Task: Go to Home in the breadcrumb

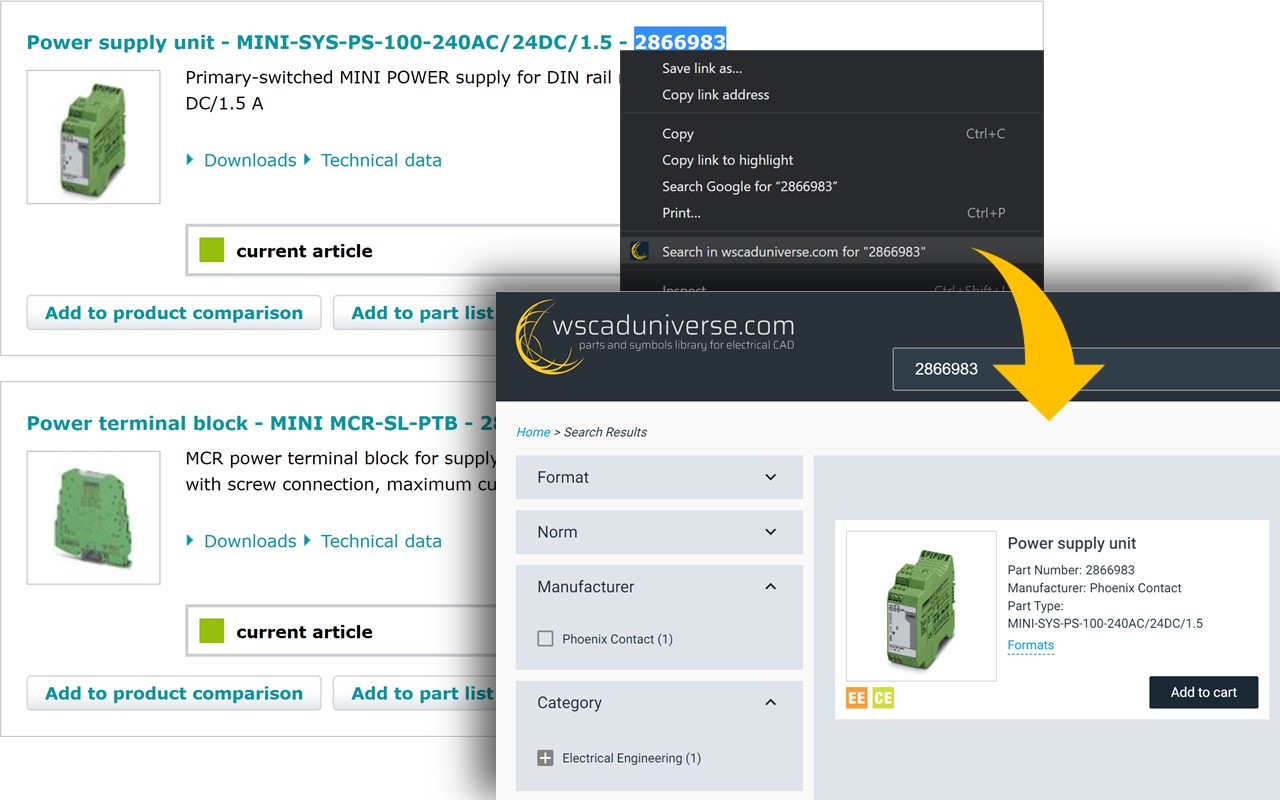Action: pyautogui.click(x=533, y=432)
